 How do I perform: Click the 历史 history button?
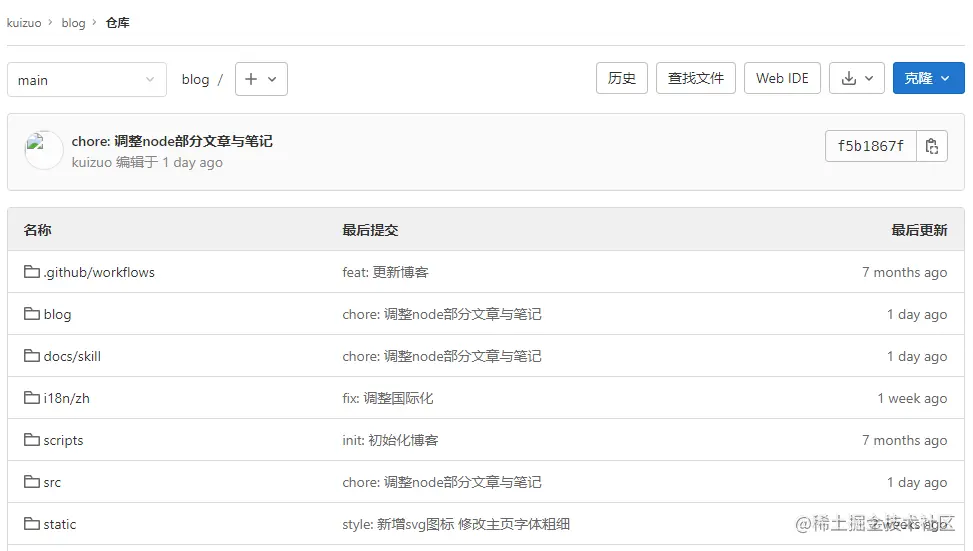point(622,78)
